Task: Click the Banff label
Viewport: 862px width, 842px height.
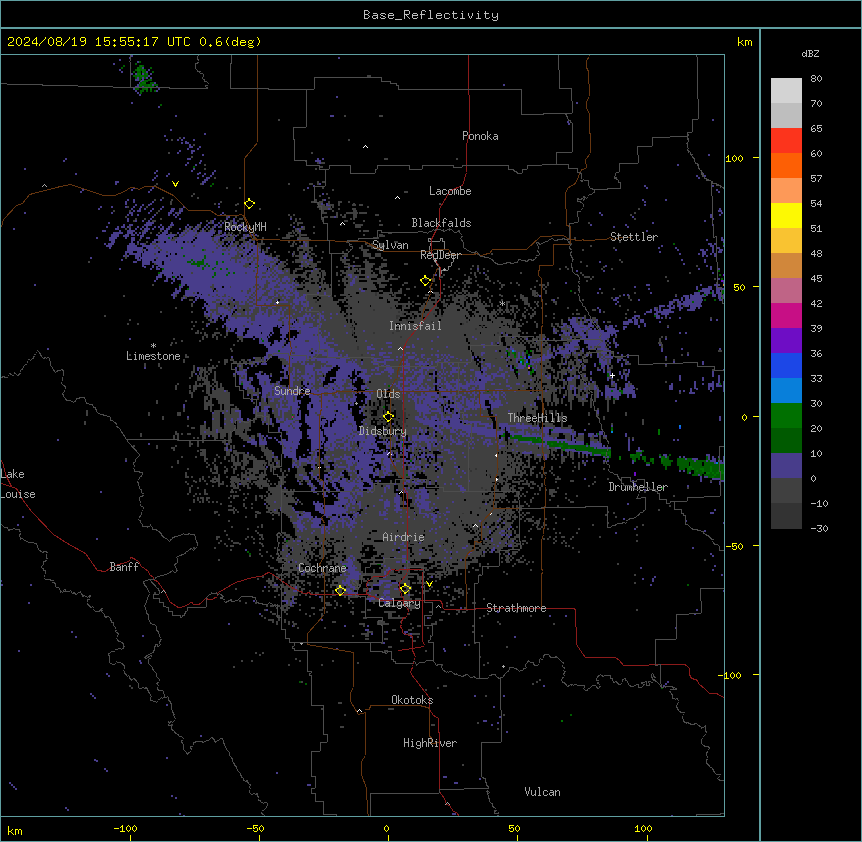Action: (124, 567)
